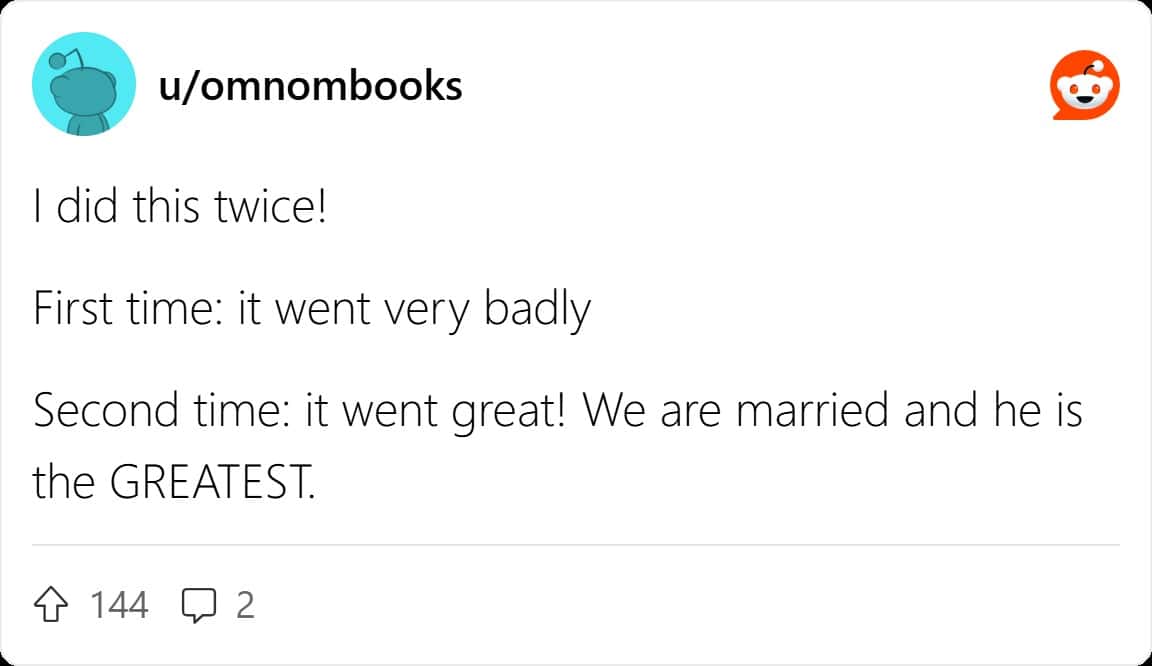1152x666 pixels.
Task: Click the 2 comments count
Action: pos(245,604)
